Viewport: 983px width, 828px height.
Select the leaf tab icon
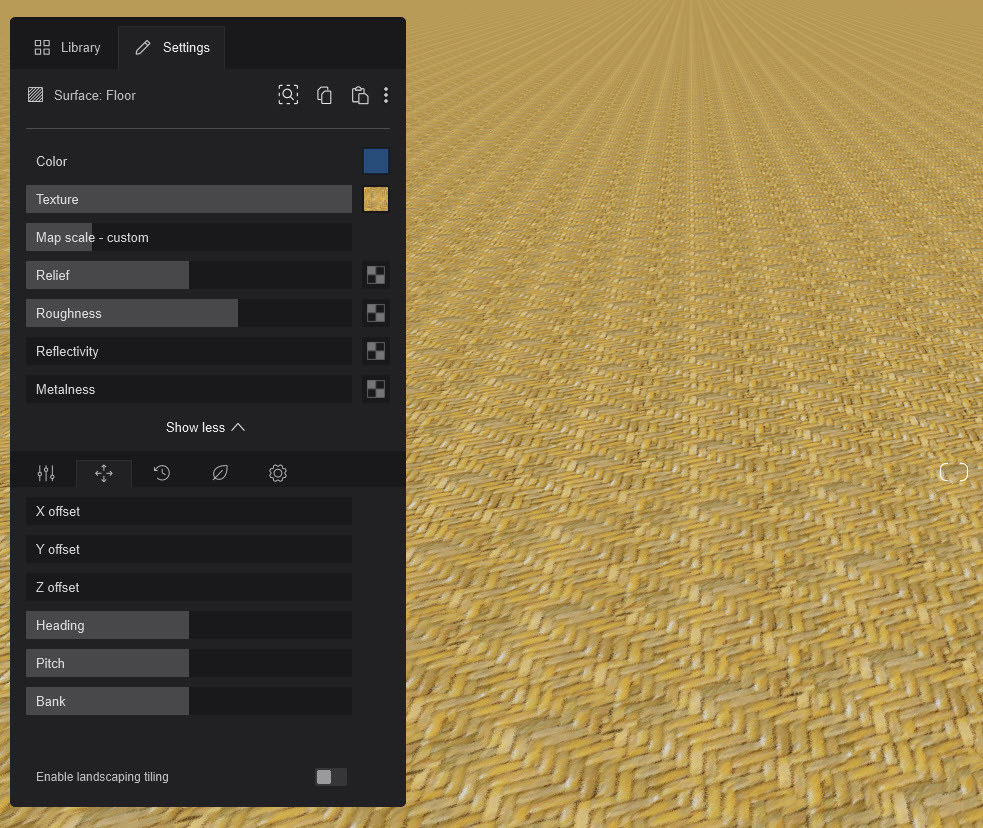point(220,473)
